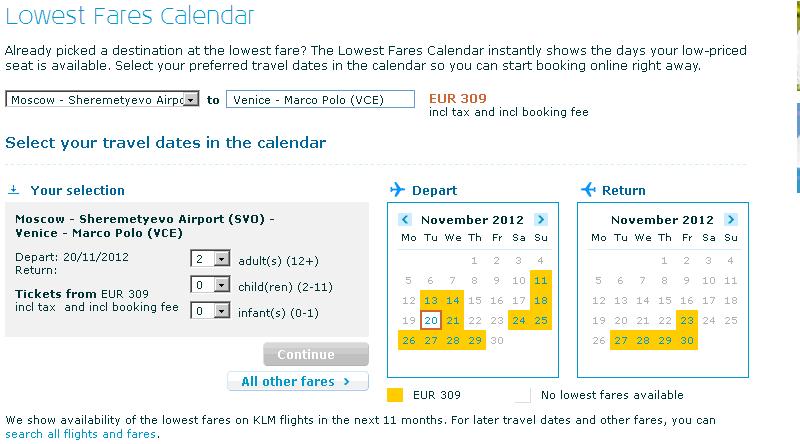
Task: Go to previous month in Depart calendar
Action: [405, 219]
